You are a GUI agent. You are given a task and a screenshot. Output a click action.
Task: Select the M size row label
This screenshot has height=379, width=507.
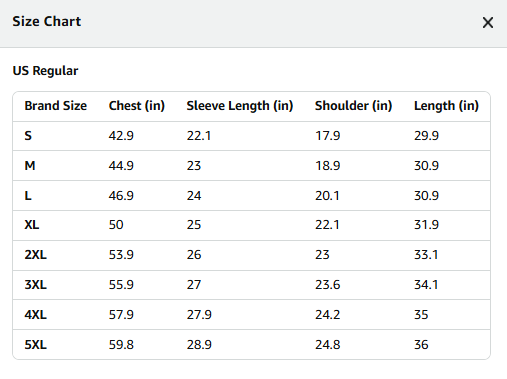pyautogui.click(x=30, y=165)
